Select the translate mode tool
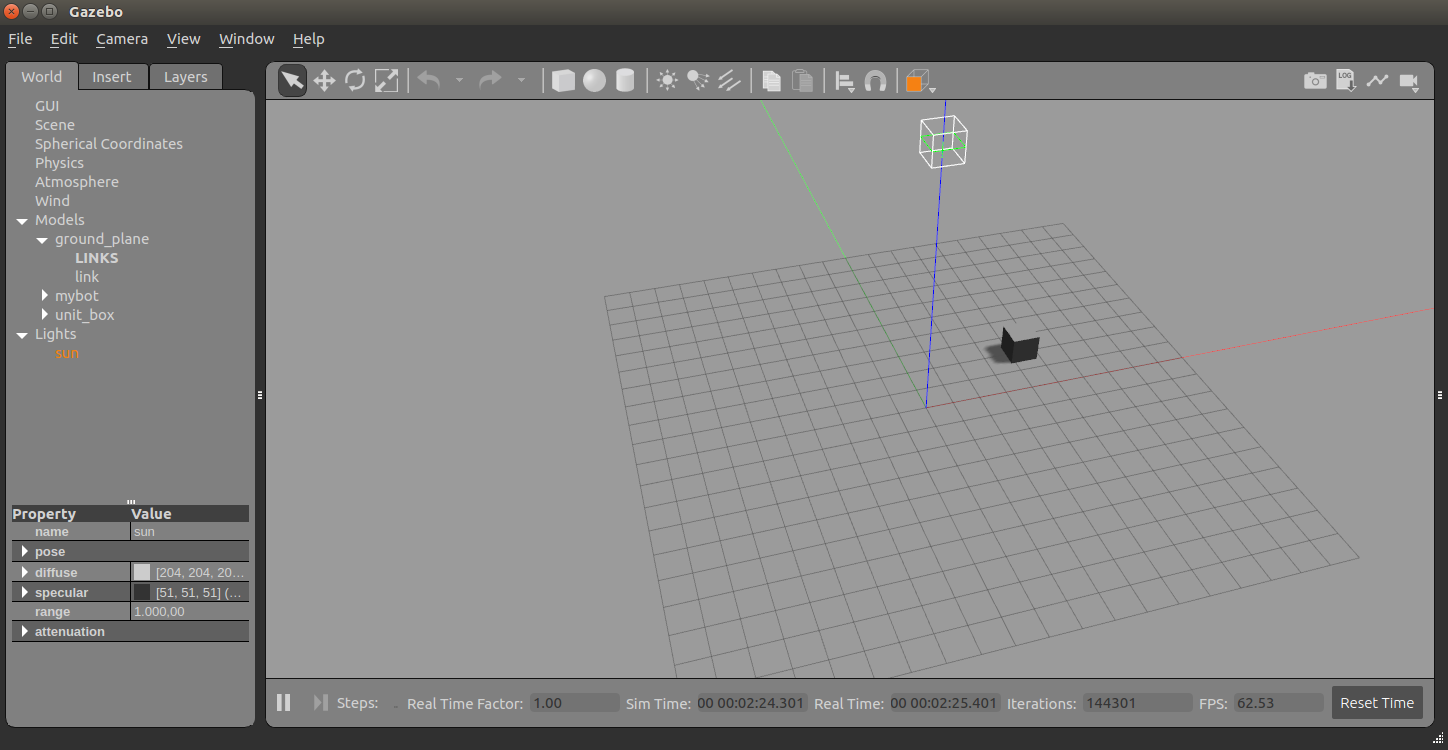Viewport: 1448px width, 750px height. tap(324, 81)
